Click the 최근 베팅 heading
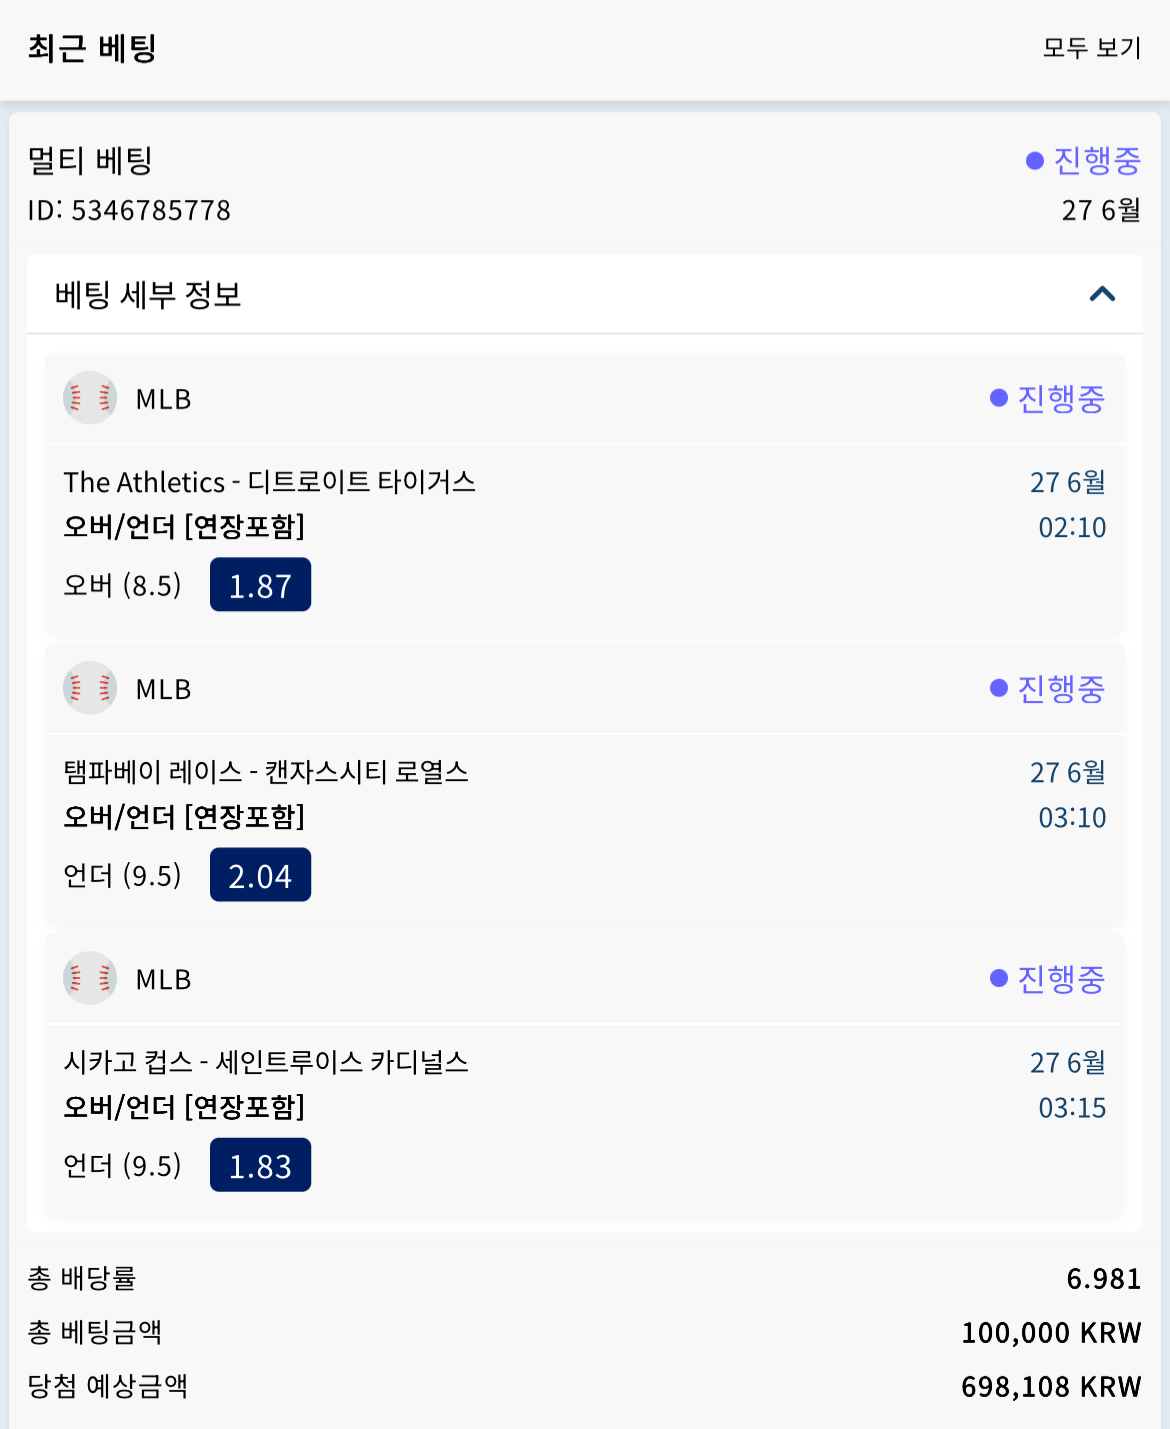The image size is (1170, 1429). point(92,48)
